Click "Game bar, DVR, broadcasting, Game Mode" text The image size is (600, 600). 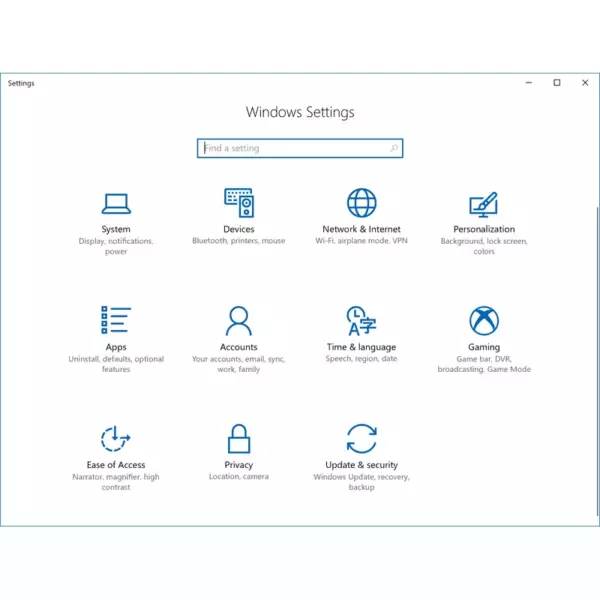(484, 364)
